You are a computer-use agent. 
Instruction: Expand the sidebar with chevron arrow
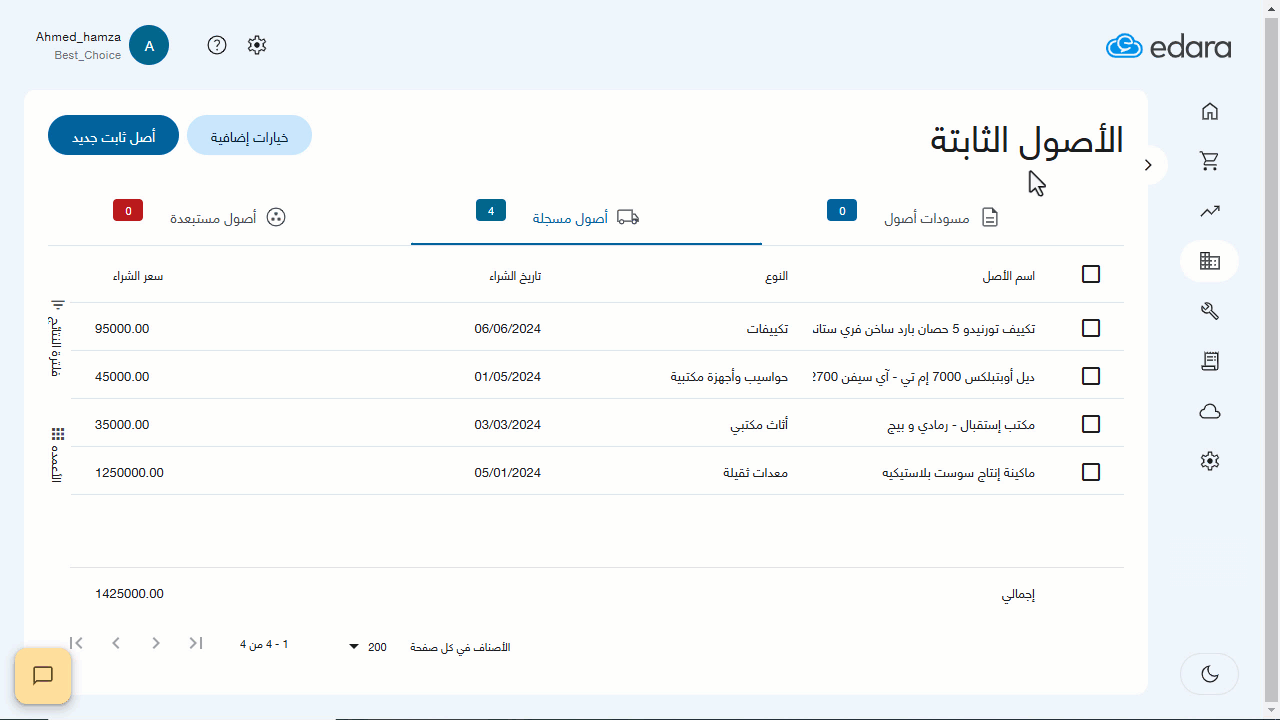[x=1149, y=165]
